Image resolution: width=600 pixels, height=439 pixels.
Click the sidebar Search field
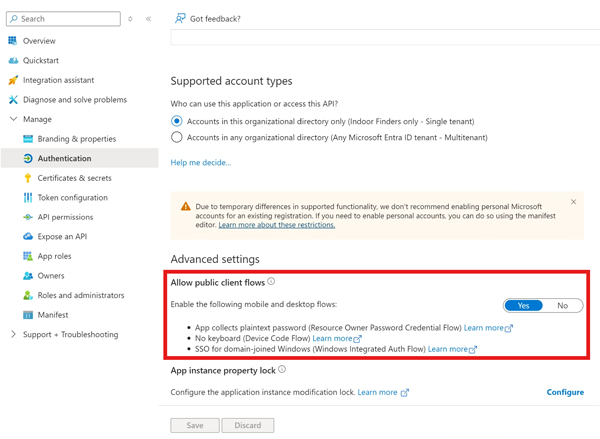[64, 19]
